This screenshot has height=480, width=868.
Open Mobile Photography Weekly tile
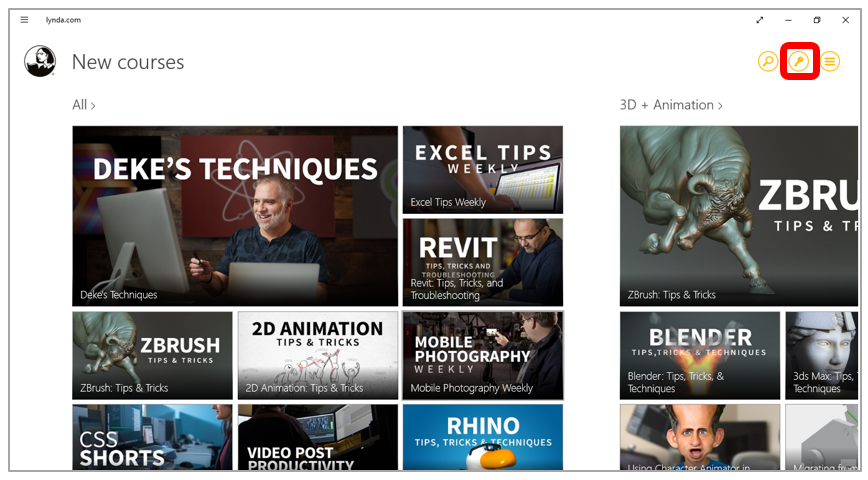point(483,355)
